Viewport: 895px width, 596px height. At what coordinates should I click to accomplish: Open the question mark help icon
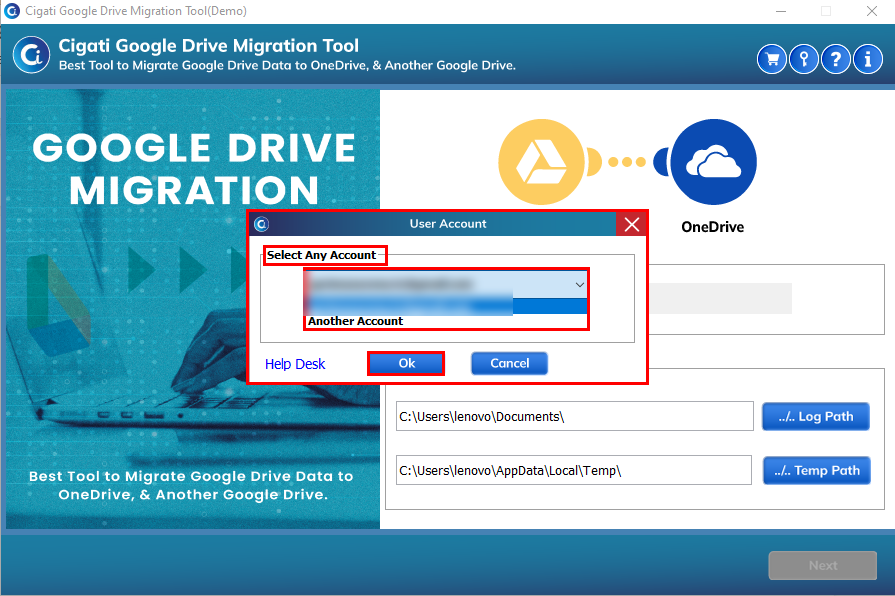click(x=836, y=59)
